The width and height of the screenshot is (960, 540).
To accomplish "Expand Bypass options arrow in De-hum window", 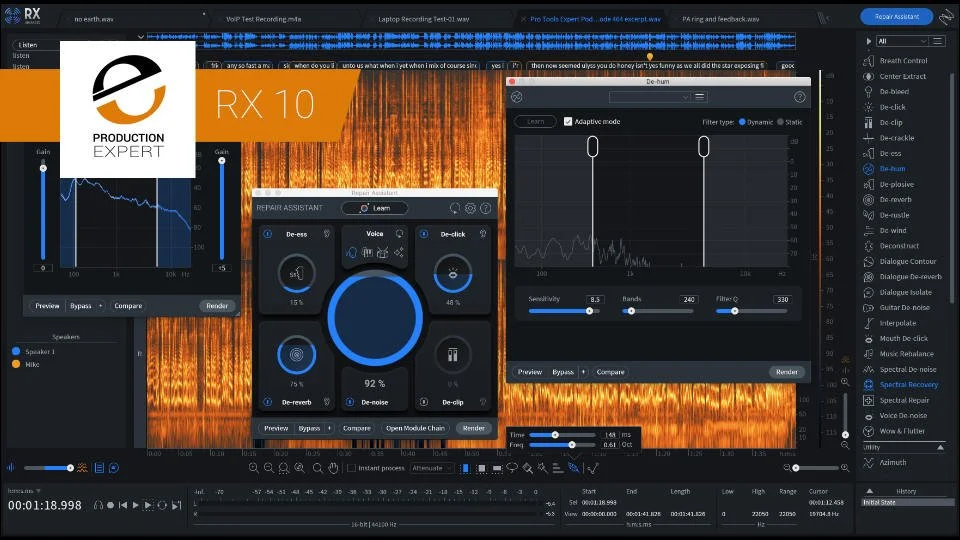I will click(583, 372).
